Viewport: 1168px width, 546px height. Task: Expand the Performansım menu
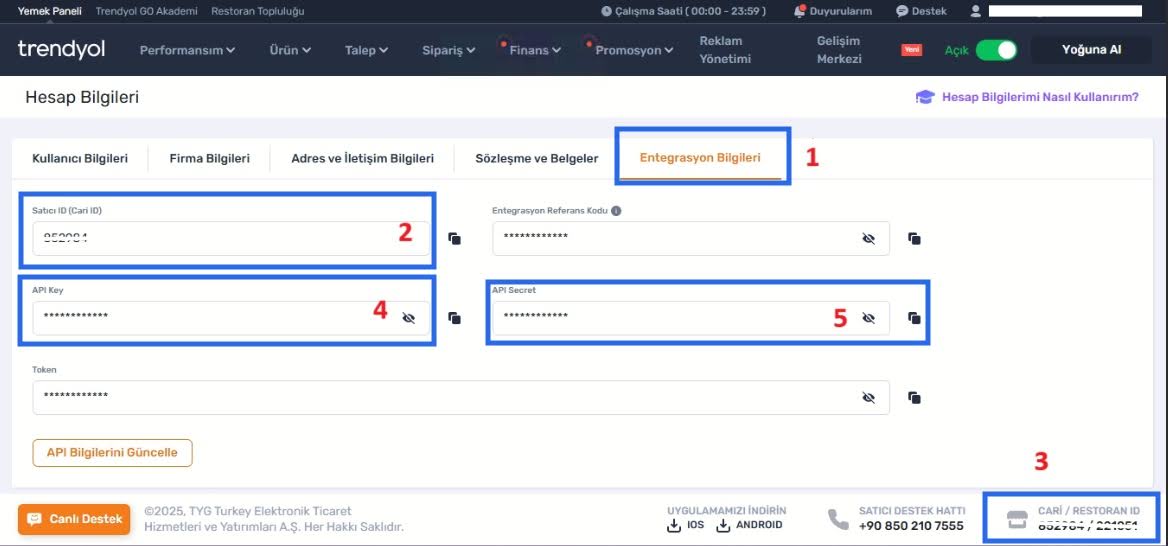click(x=188, y=50)
